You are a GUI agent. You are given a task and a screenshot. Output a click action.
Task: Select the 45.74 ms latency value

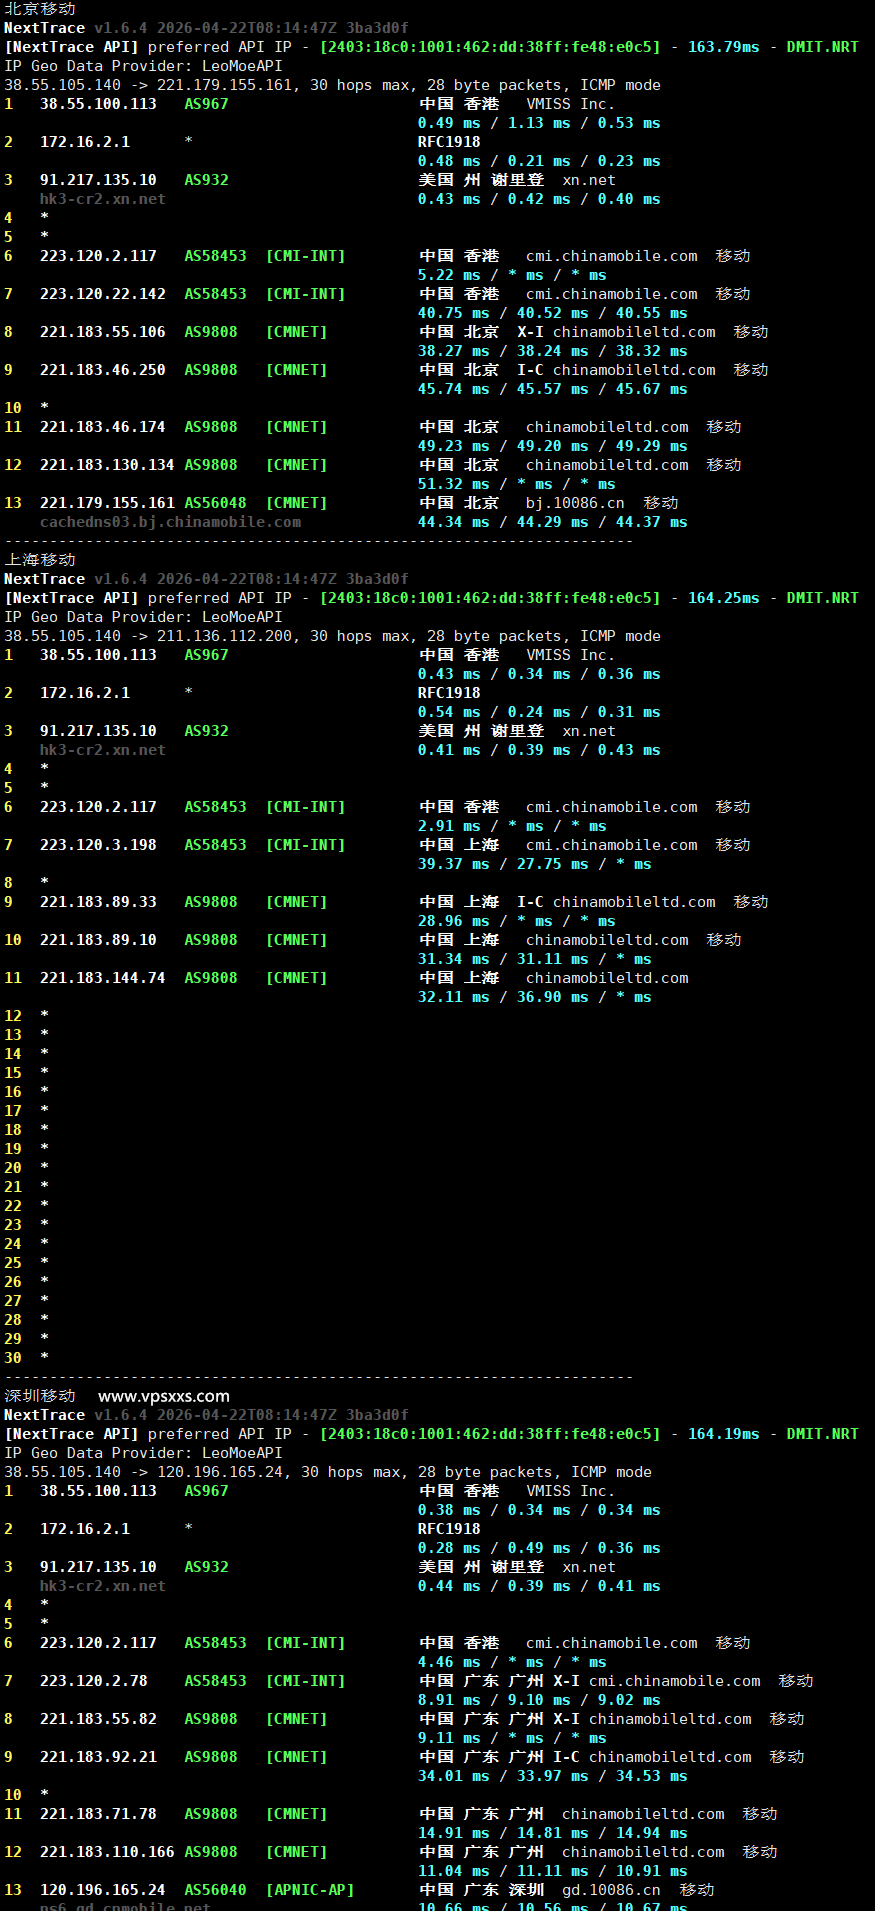(x=454, y=389)
